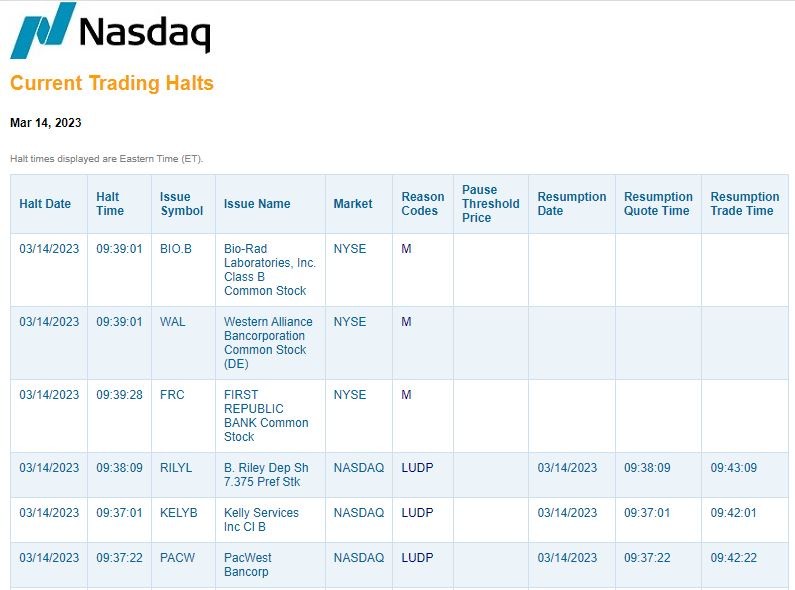Sort by Halt Time column header
Viewport: 795px width, 590px height.
(x=110, y=204)
